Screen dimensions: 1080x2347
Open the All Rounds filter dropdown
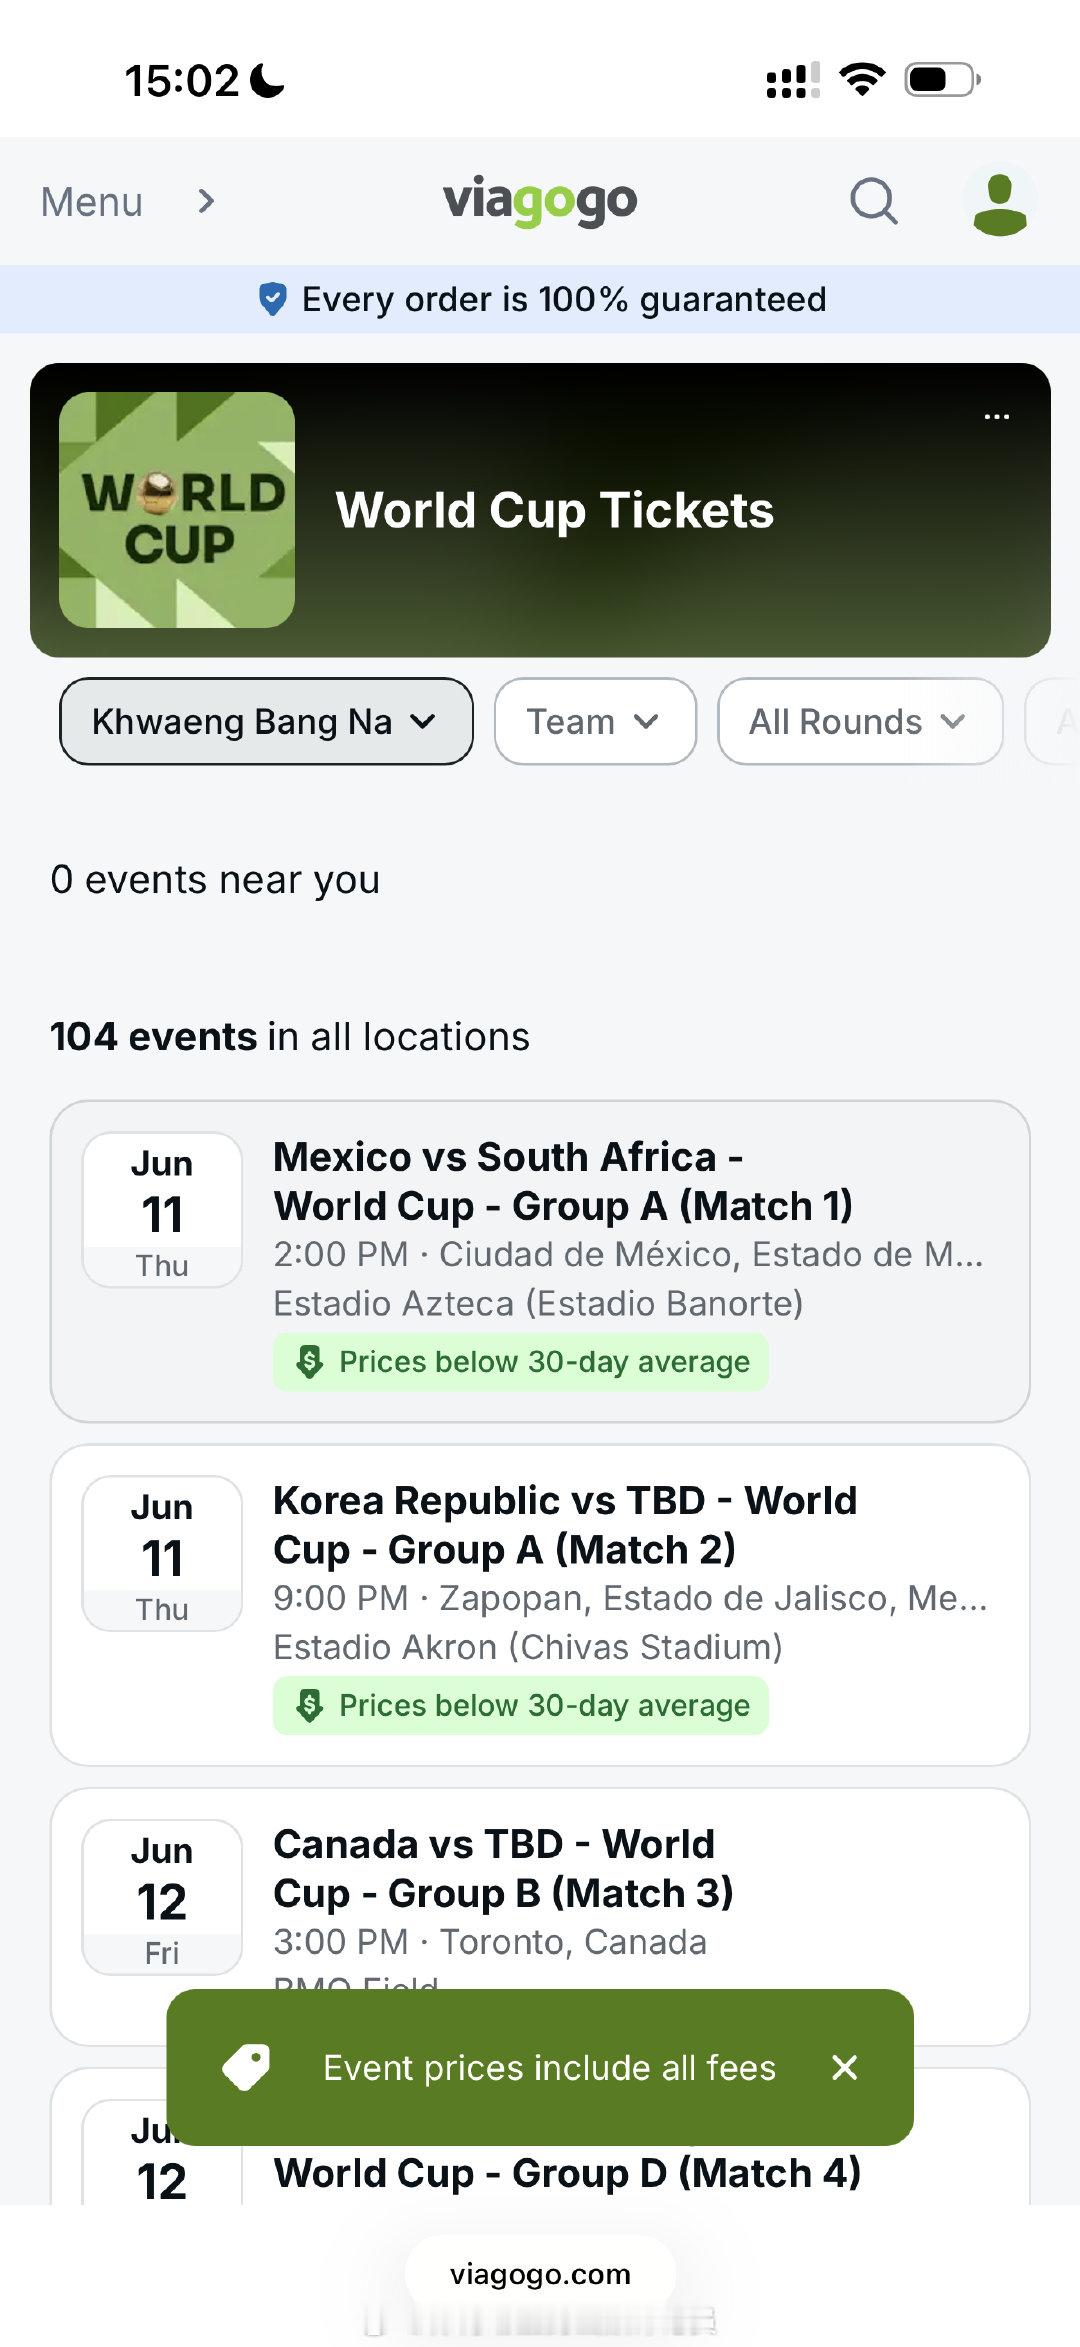[x=859, y=721]
